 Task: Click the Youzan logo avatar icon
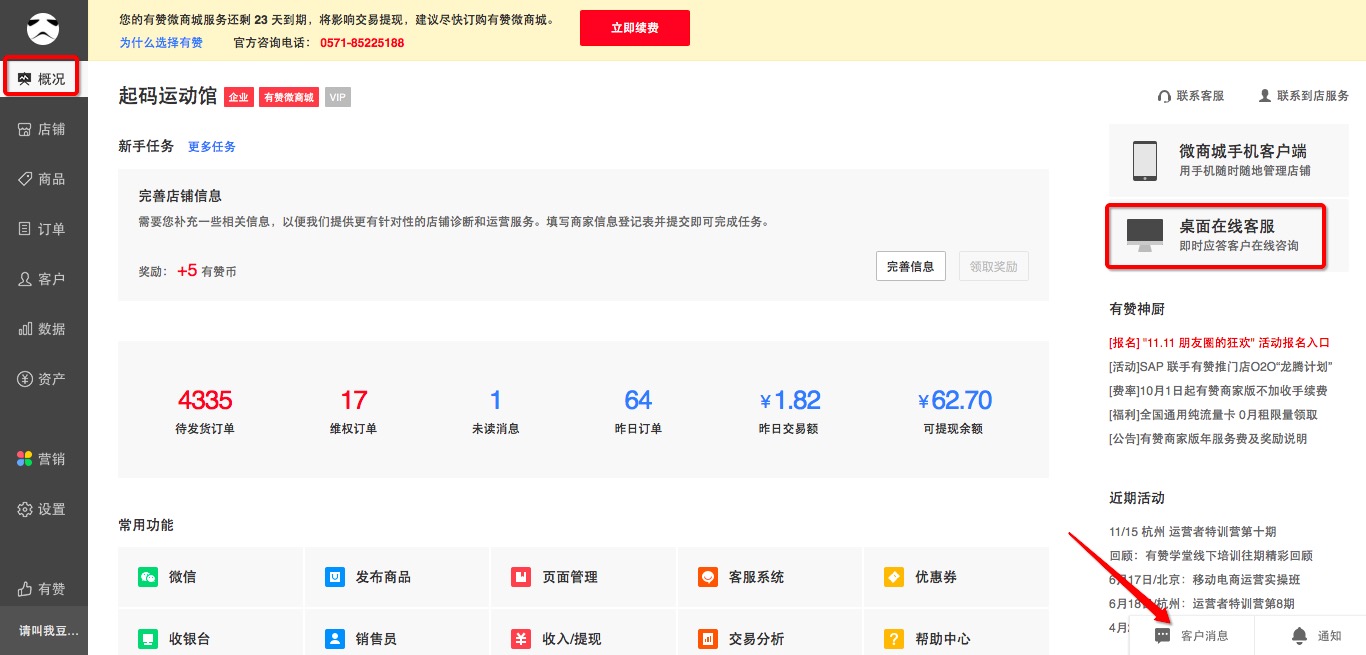43,29
